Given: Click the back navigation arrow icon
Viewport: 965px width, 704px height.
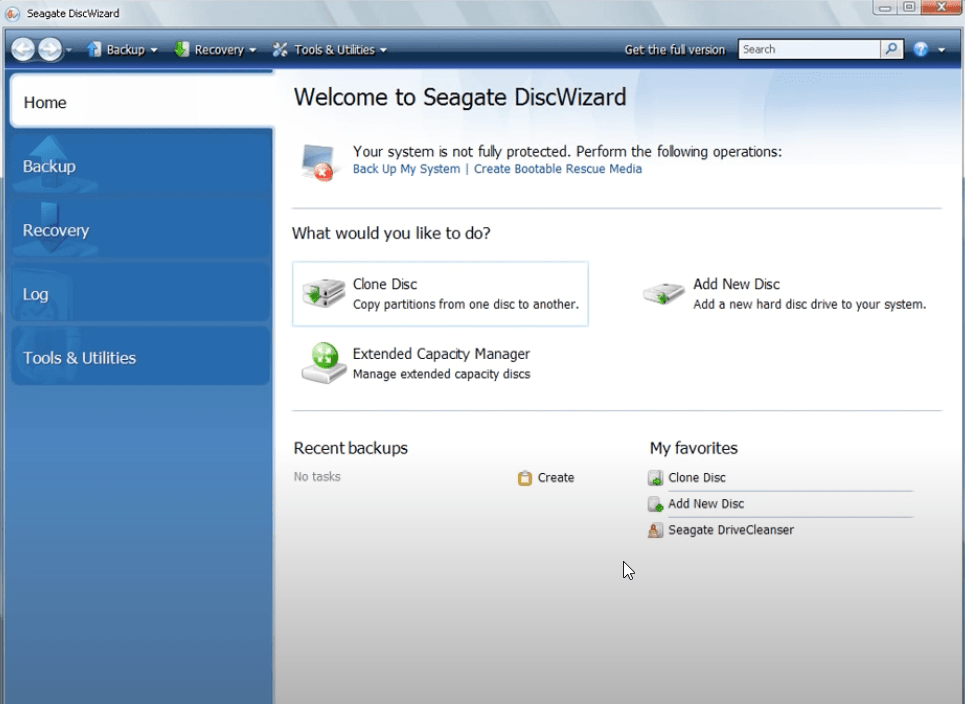Looking at the screenshot, I should 23,49.
